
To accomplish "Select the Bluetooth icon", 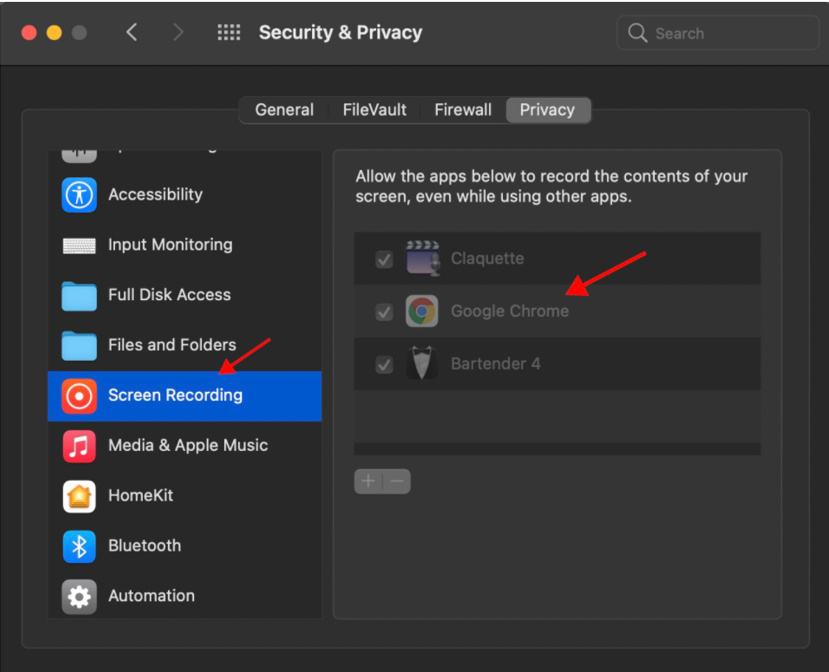I will (x=79, y=546).
